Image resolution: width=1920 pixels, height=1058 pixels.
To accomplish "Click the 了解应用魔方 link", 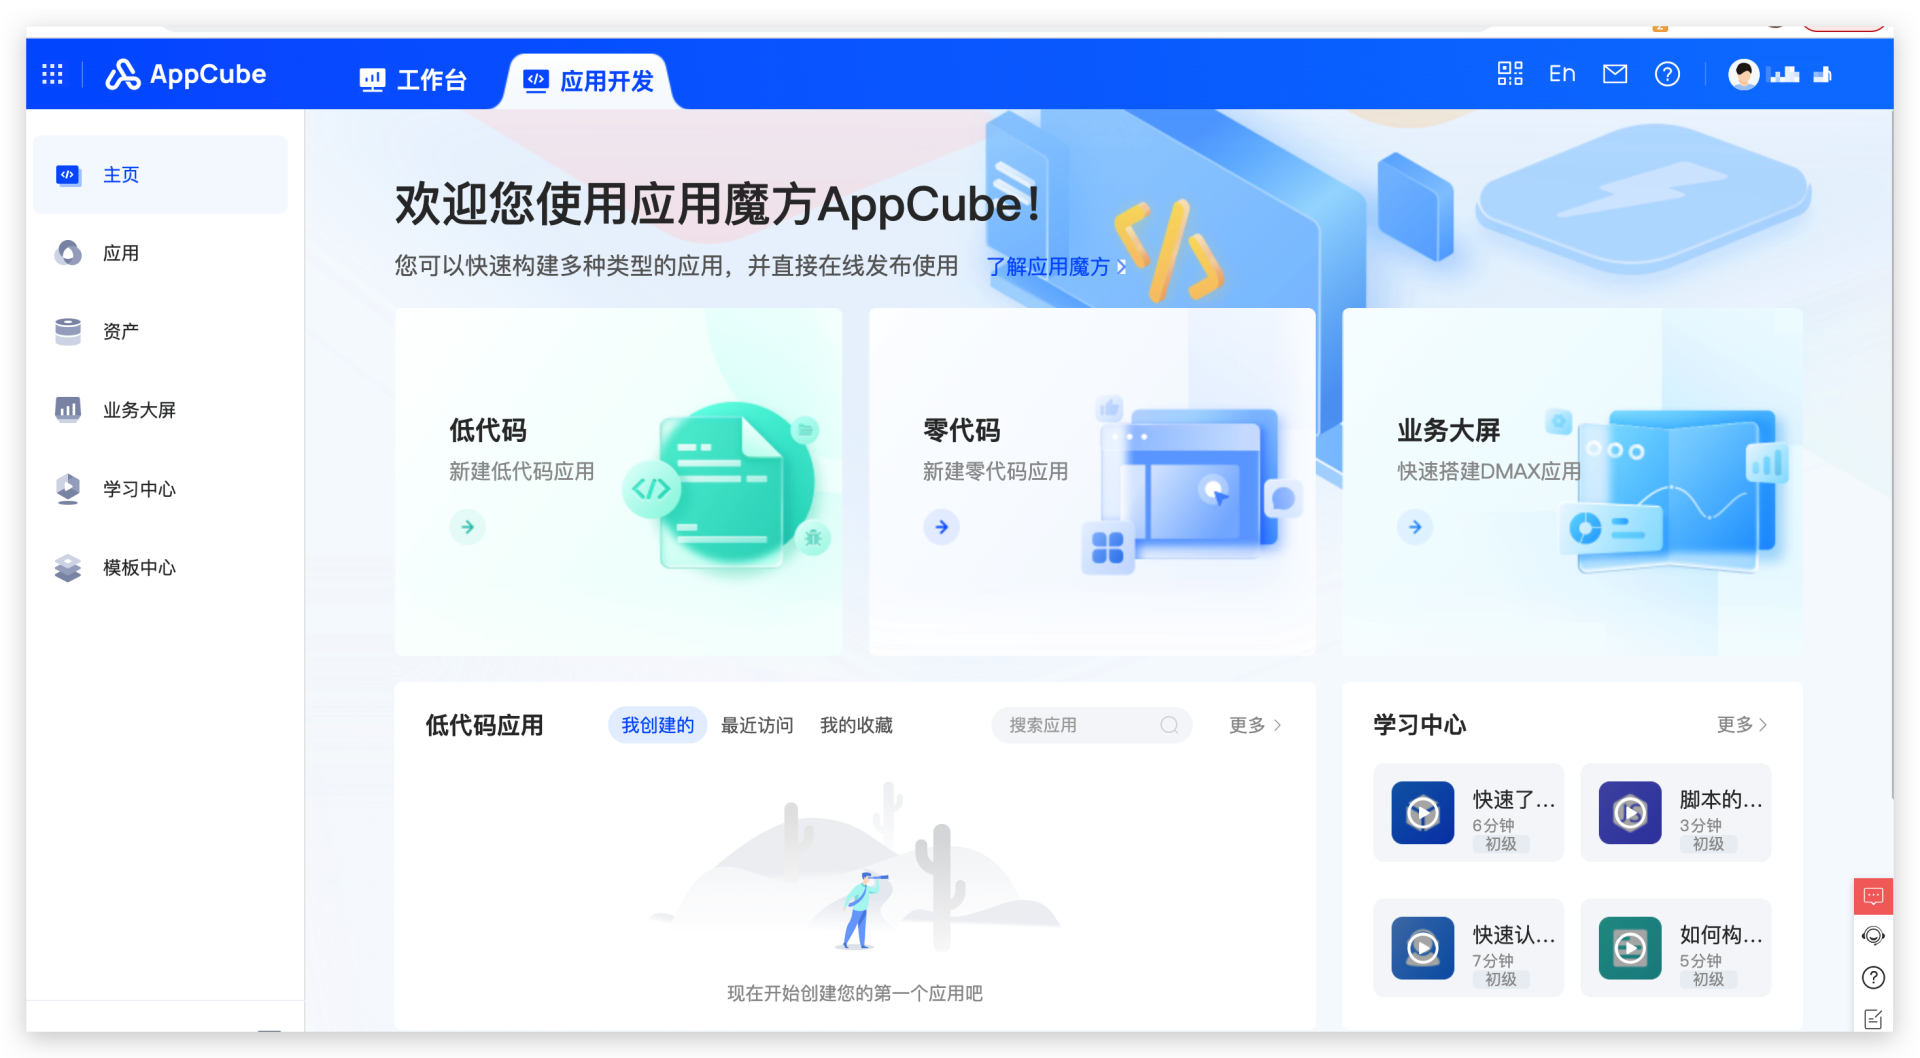I will [1056, 267].
